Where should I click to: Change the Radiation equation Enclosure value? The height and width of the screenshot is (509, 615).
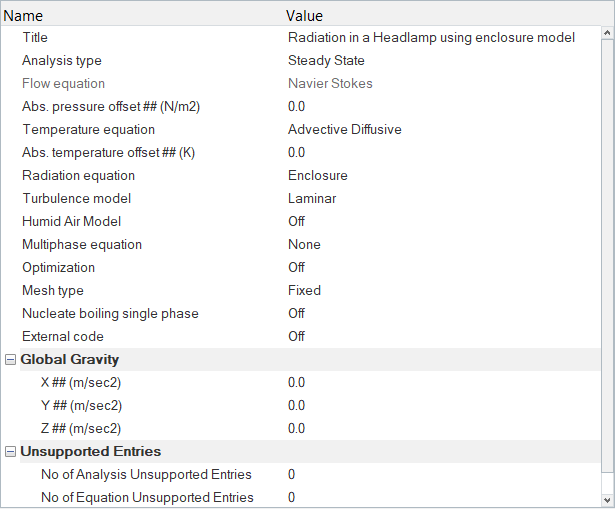pyautogui.click(x=317, y=176)
